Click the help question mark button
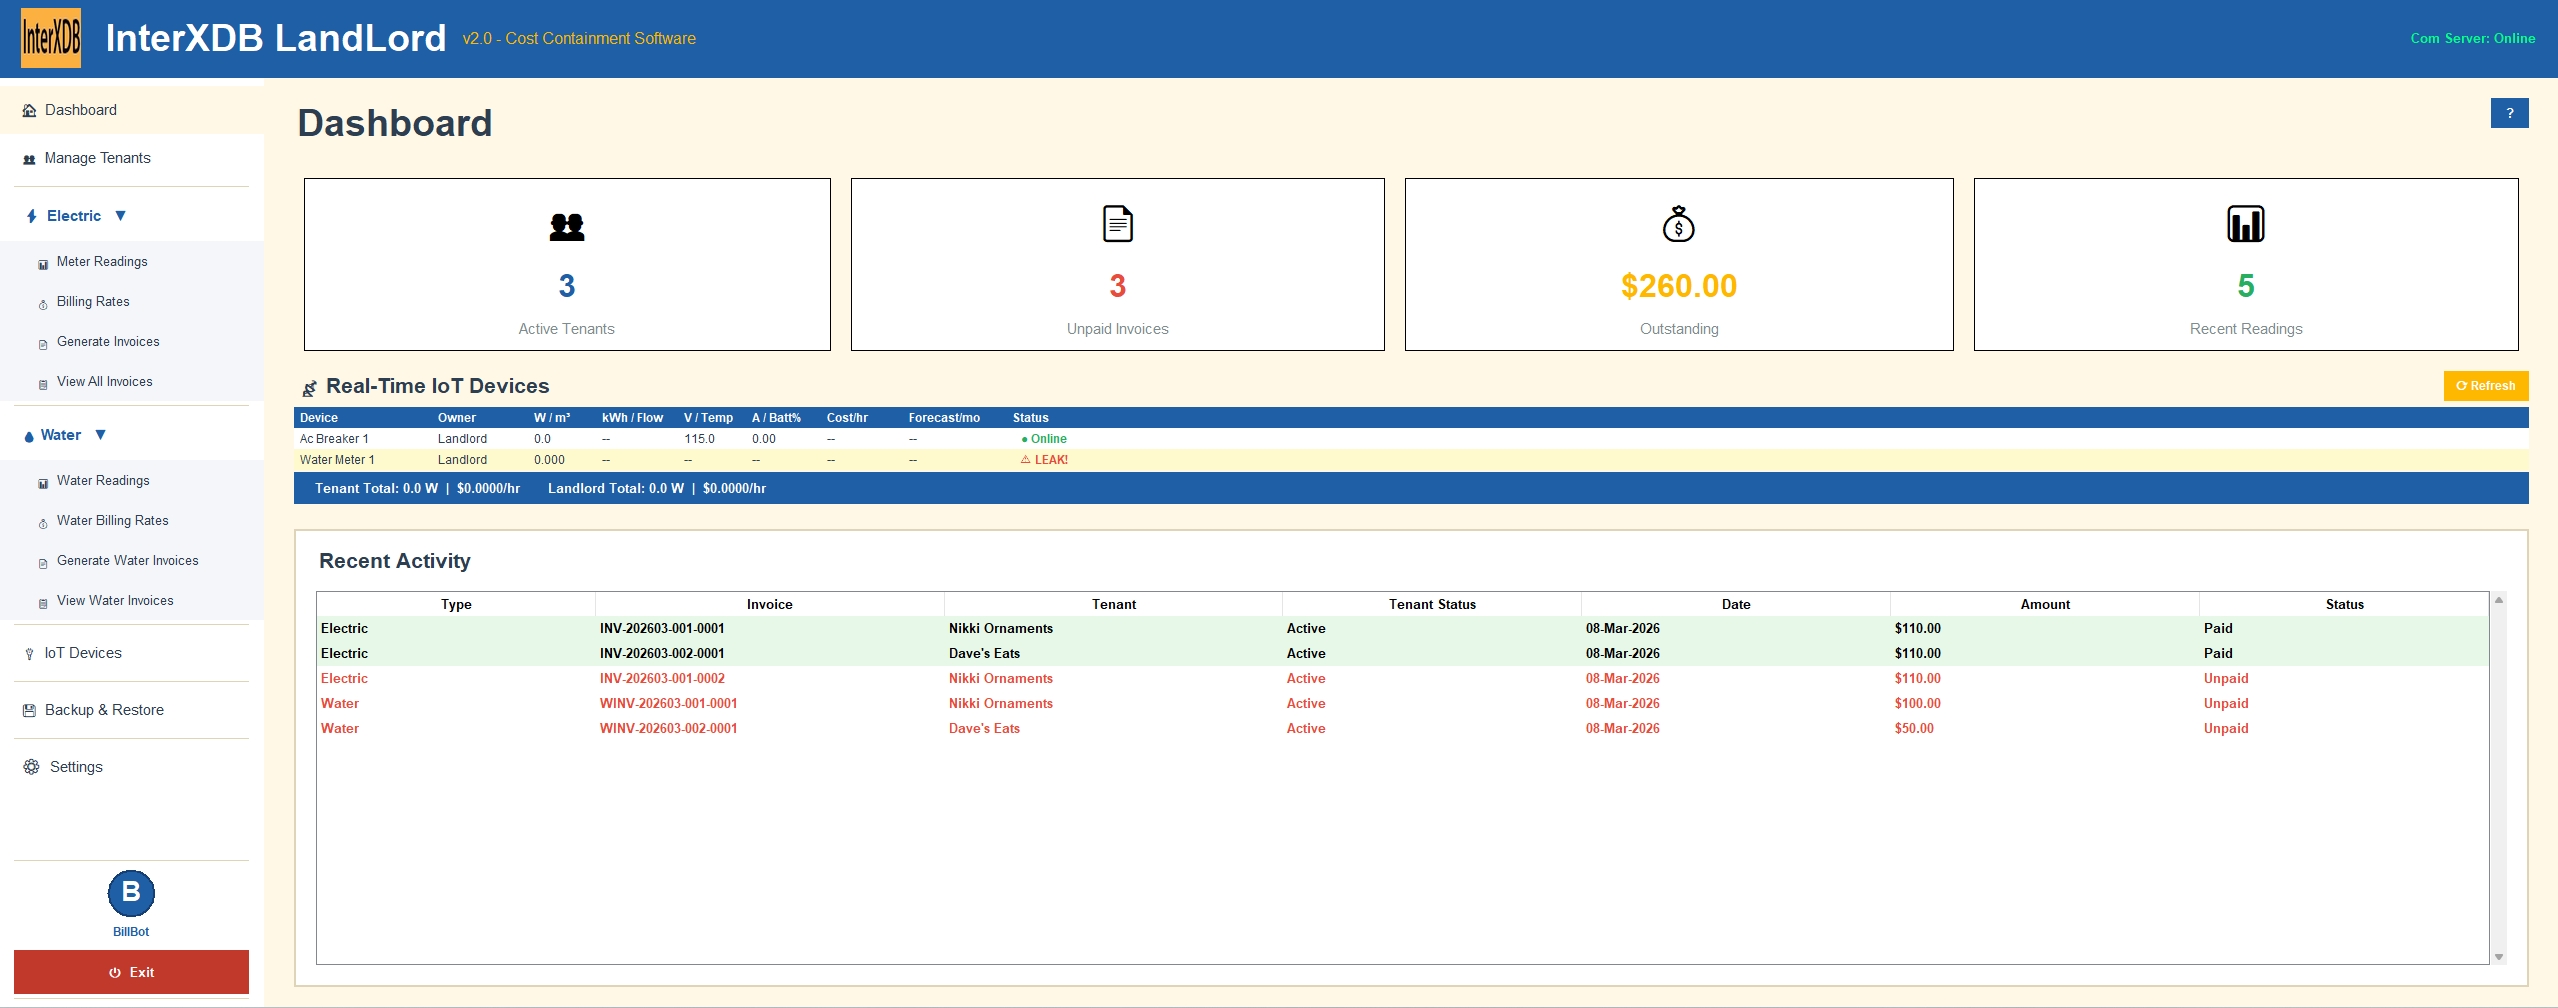Screen dimensions: 2558x1008 [2510, 113]
